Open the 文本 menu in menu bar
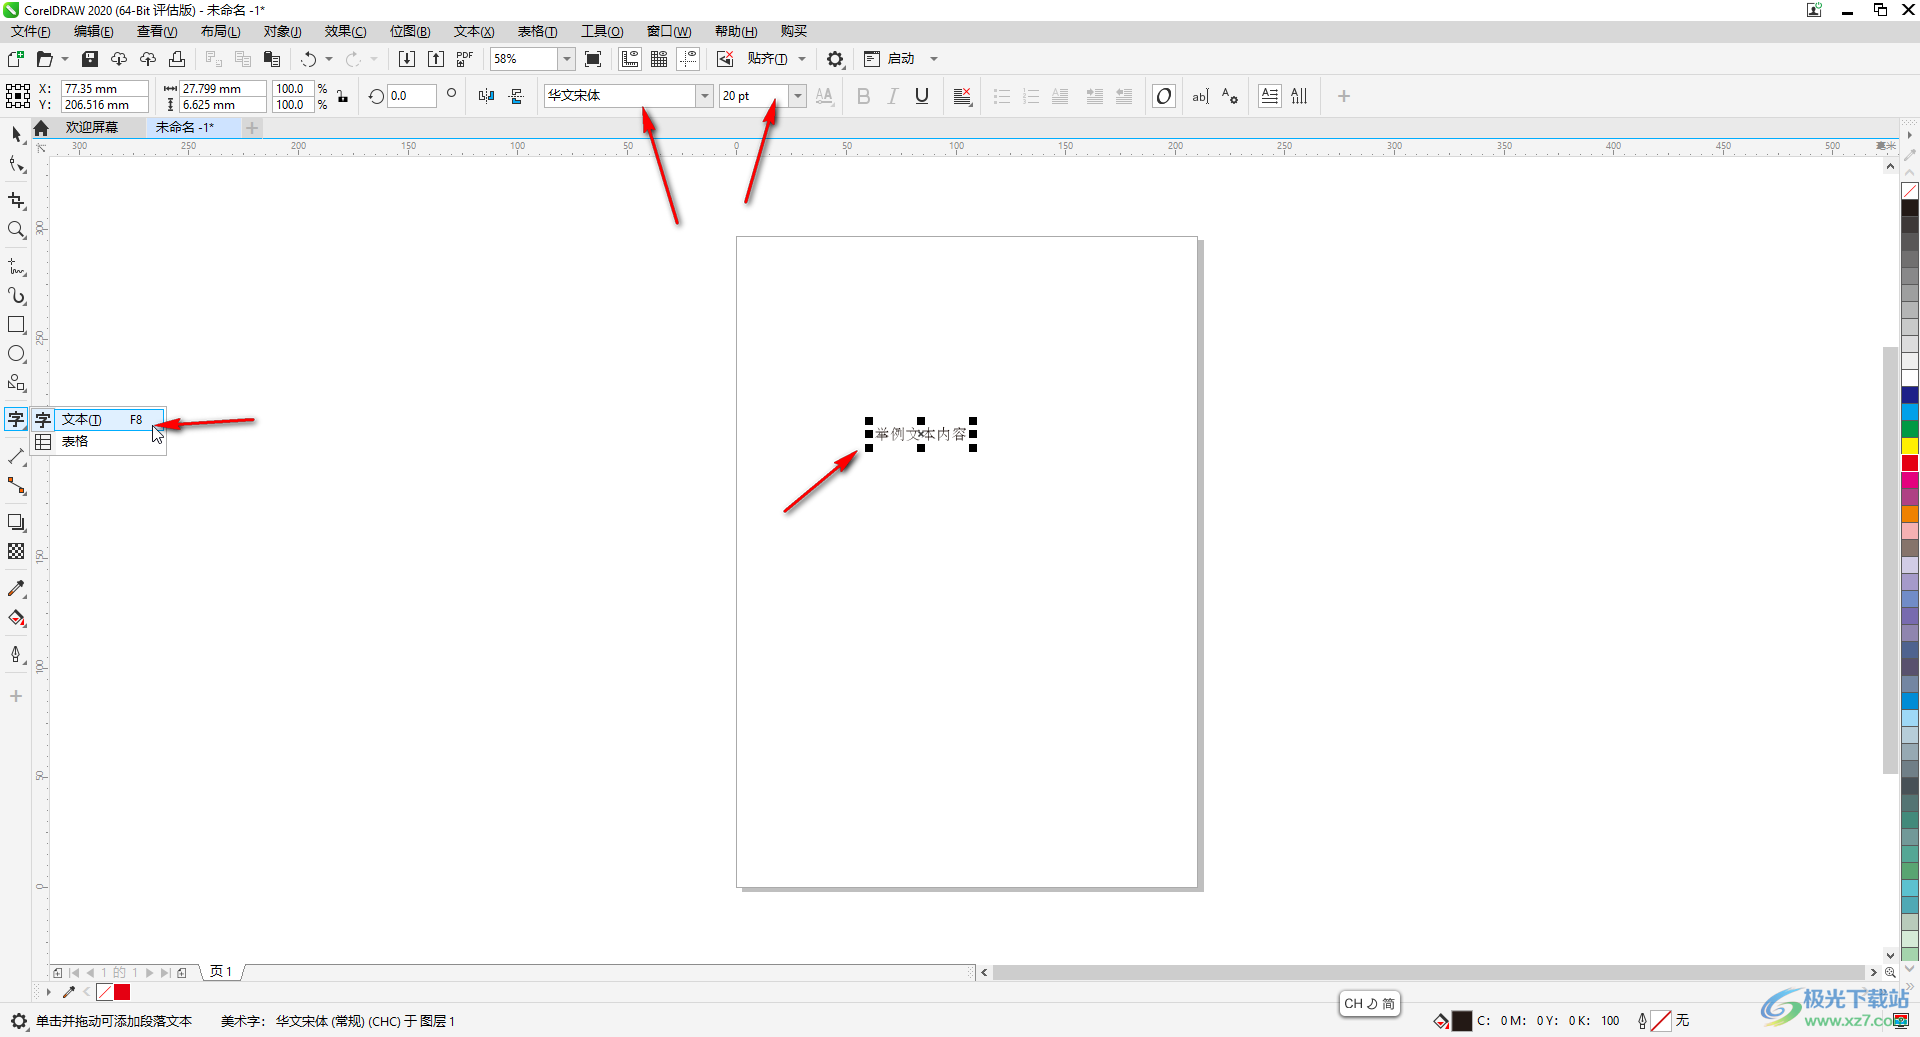Screen dimensions: 1920x1037 [474, 31]
